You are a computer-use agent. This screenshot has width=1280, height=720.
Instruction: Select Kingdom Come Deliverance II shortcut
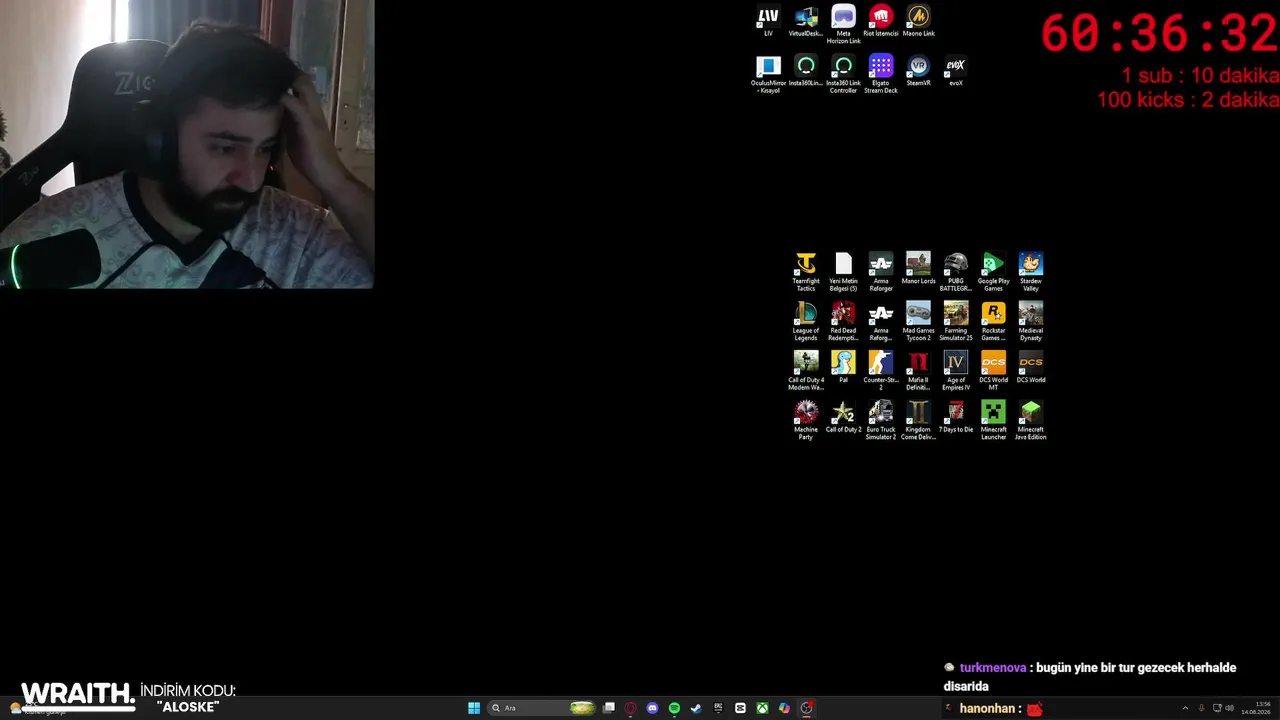[918, 421]
